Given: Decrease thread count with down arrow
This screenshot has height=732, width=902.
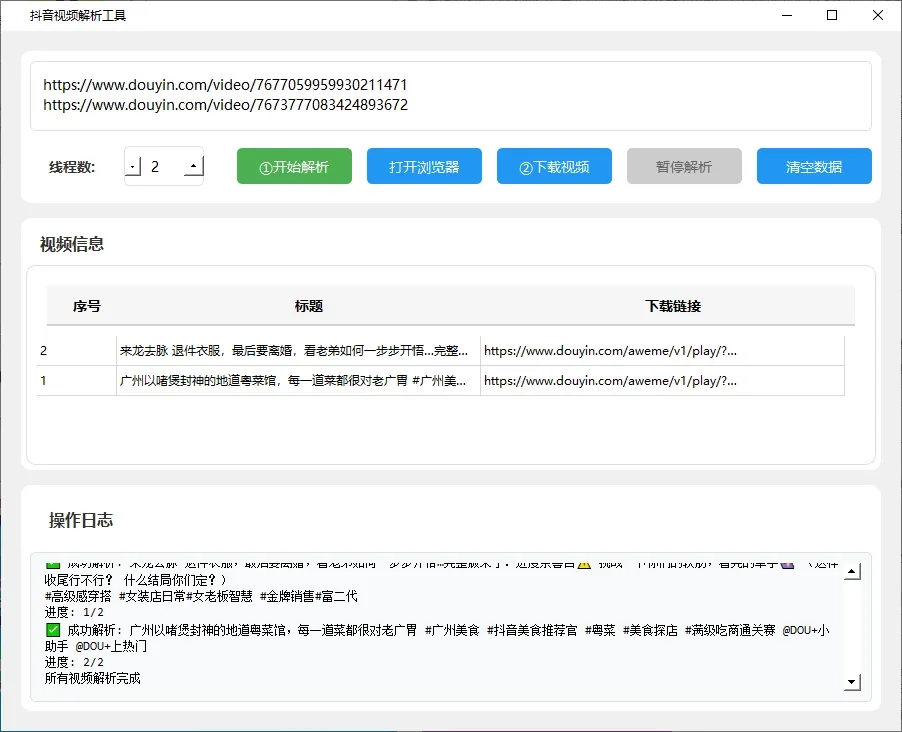Looking at the screenshot, I should 133,166.
